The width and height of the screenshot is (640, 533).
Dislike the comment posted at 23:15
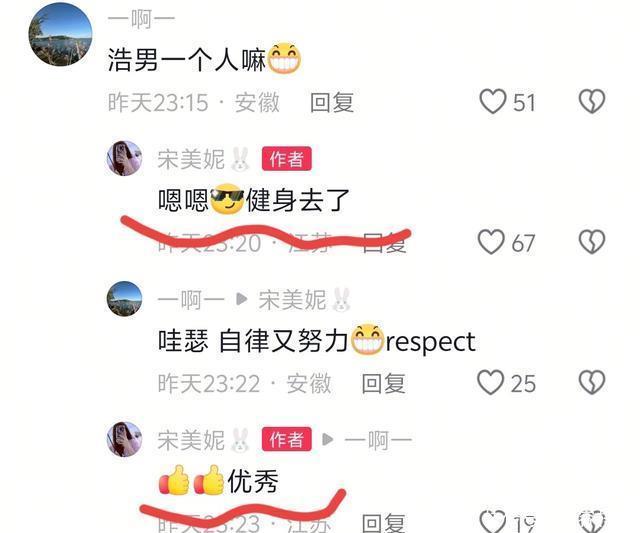click(592, 101)
